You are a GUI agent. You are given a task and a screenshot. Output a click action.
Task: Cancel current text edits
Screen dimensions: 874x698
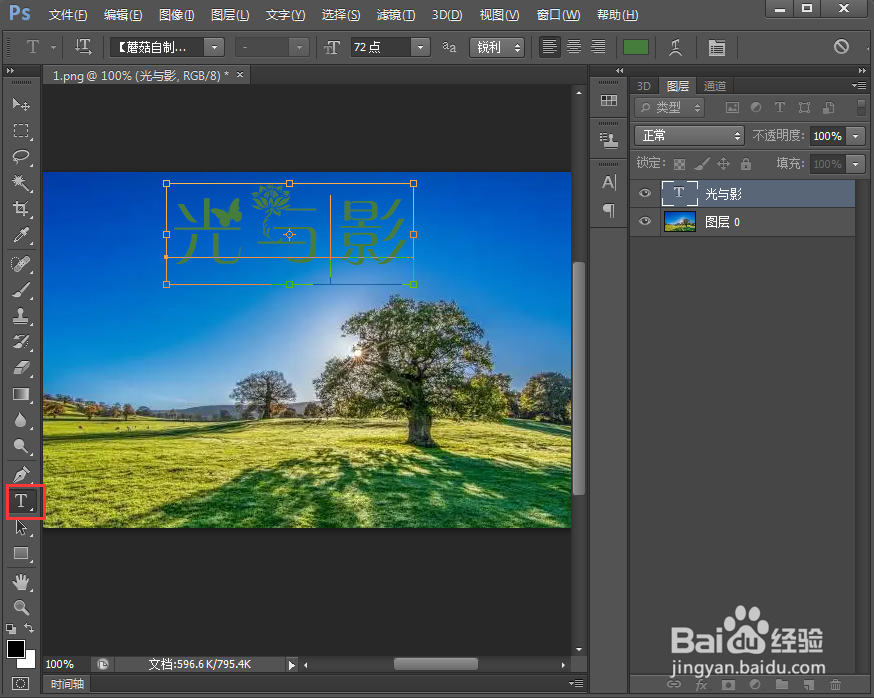point(841,46)
